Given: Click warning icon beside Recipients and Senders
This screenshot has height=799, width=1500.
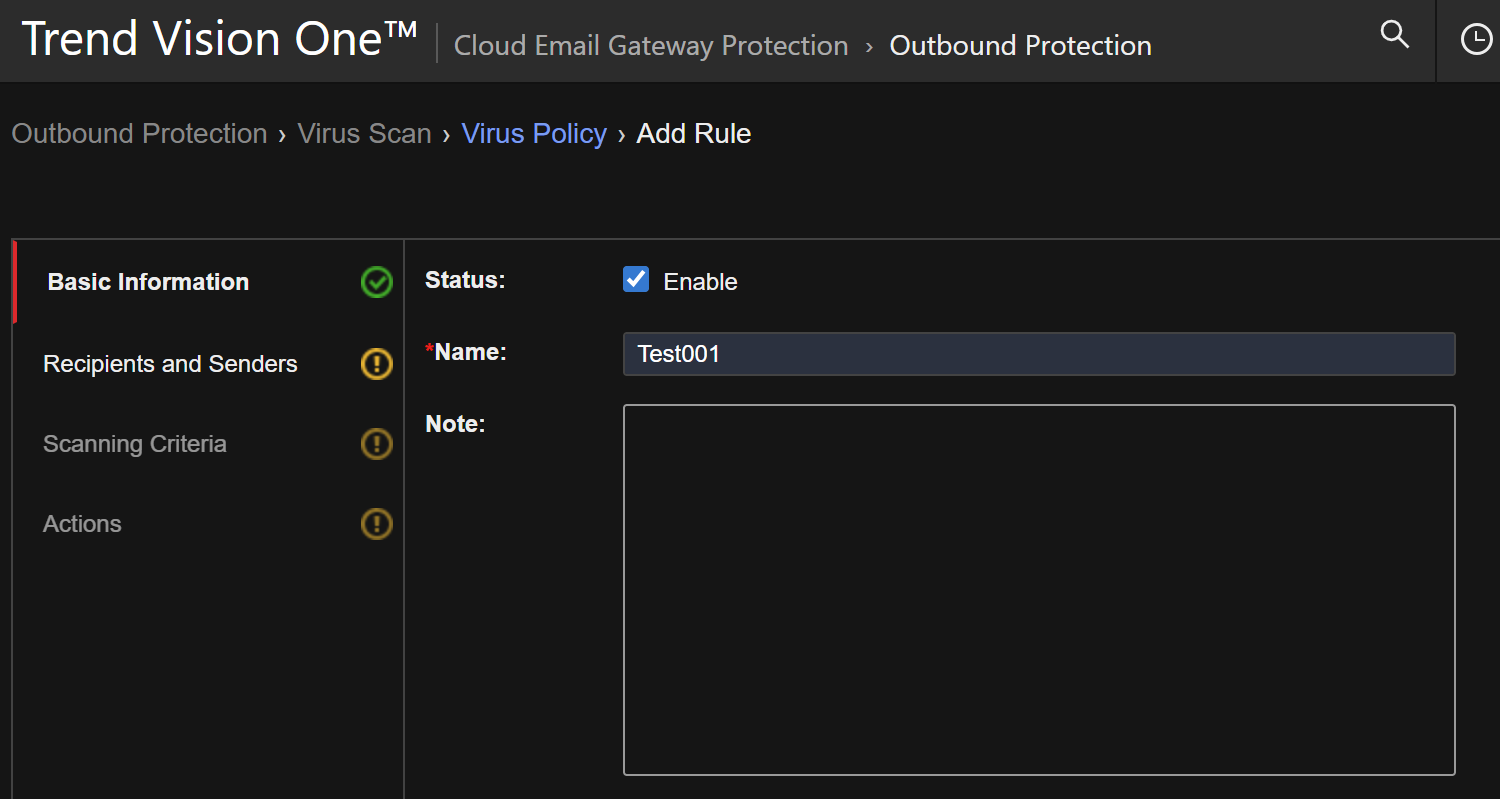Looking at the screenshot, I should pos(377,364).
